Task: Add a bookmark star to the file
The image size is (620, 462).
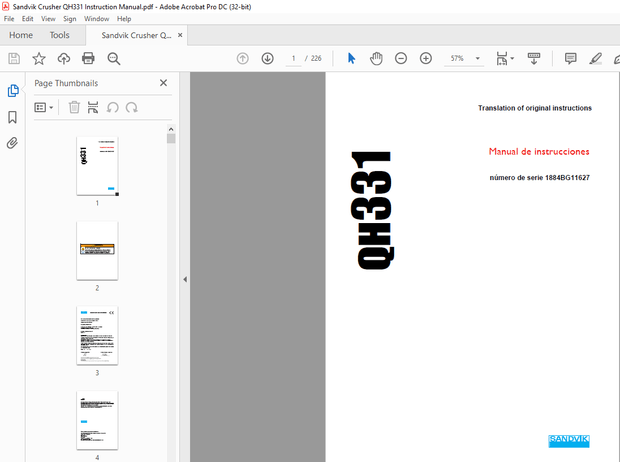Action: [x=39, y=59]
